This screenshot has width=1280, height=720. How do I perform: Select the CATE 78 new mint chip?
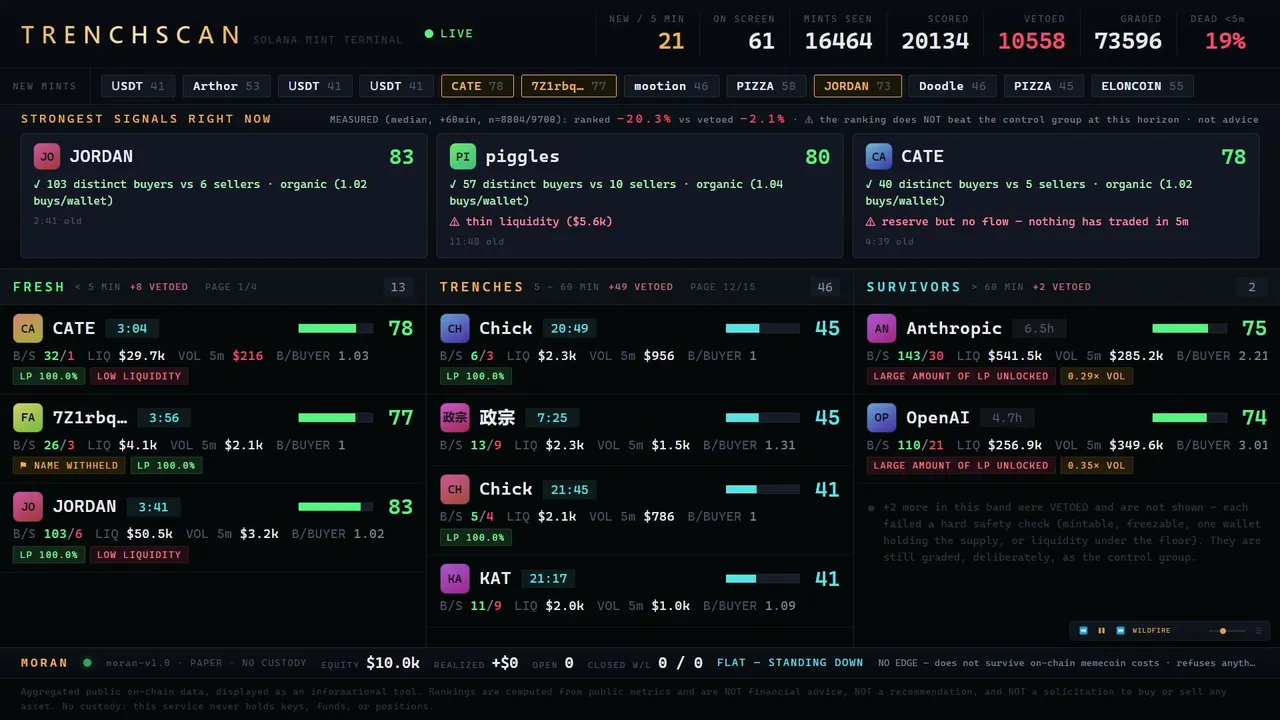tap(477, 86)
